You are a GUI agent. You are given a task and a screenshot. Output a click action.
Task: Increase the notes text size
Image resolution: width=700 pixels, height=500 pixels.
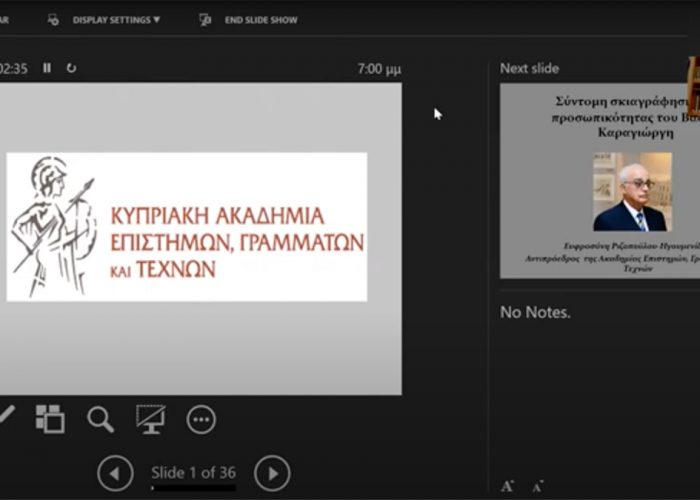click(x=507, y=486)
